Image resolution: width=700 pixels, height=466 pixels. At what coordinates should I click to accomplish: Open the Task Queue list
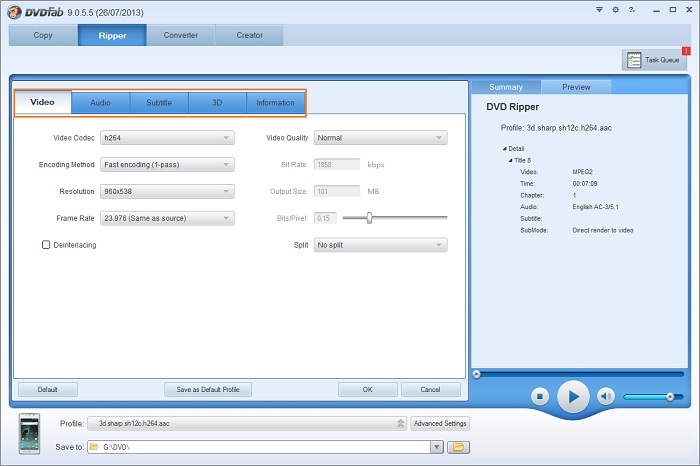(654, 60)
